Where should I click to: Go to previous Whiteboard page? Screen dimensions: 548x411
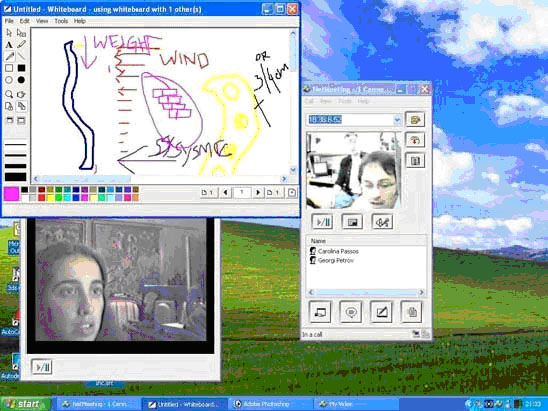click(226, 193)
